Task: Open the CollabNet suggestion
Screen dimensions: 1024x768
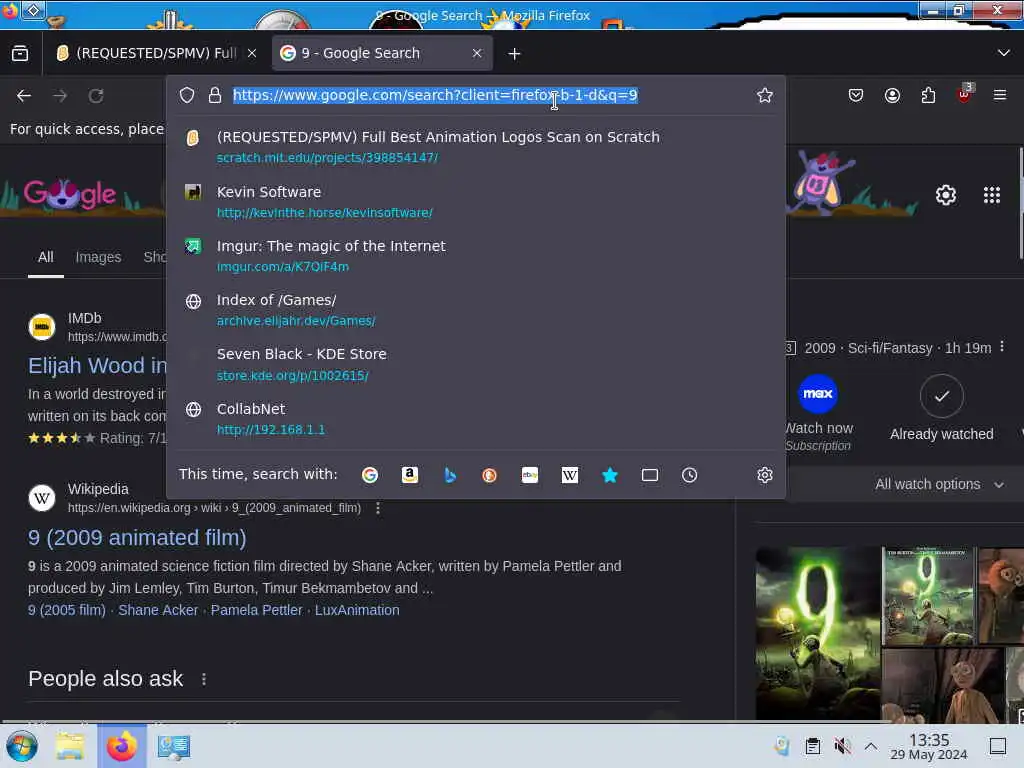Action: pyautogui.click(x=475, y=419)
